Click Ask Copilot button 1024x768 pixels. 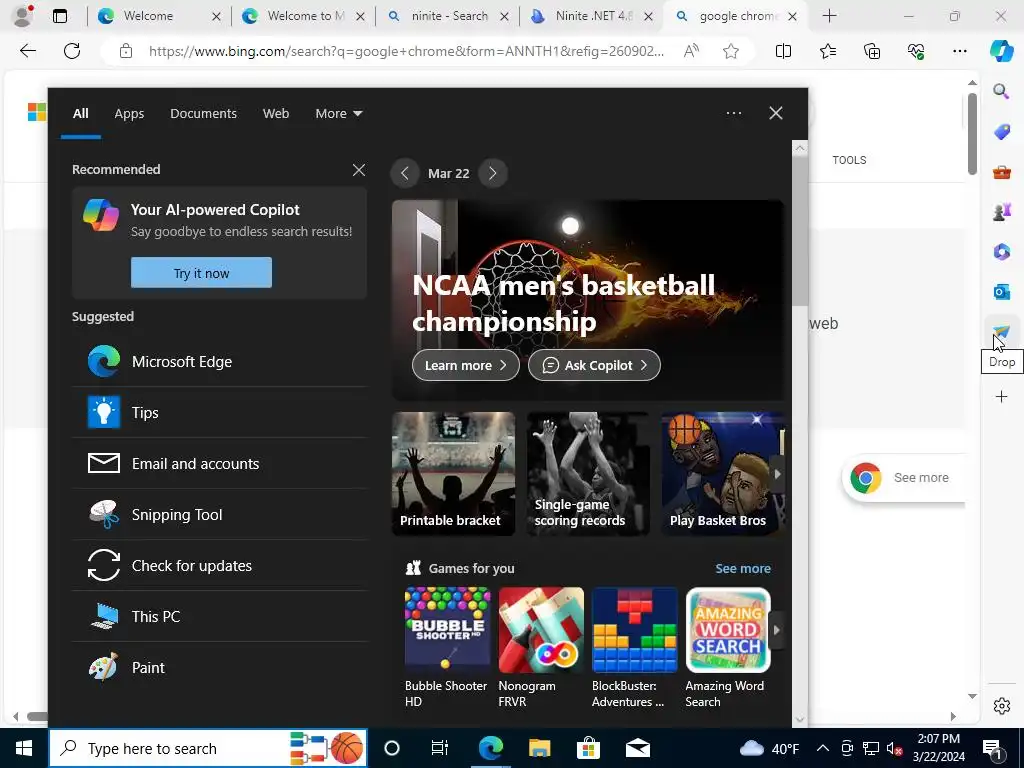pyautogui.click(x=594, y=365)
